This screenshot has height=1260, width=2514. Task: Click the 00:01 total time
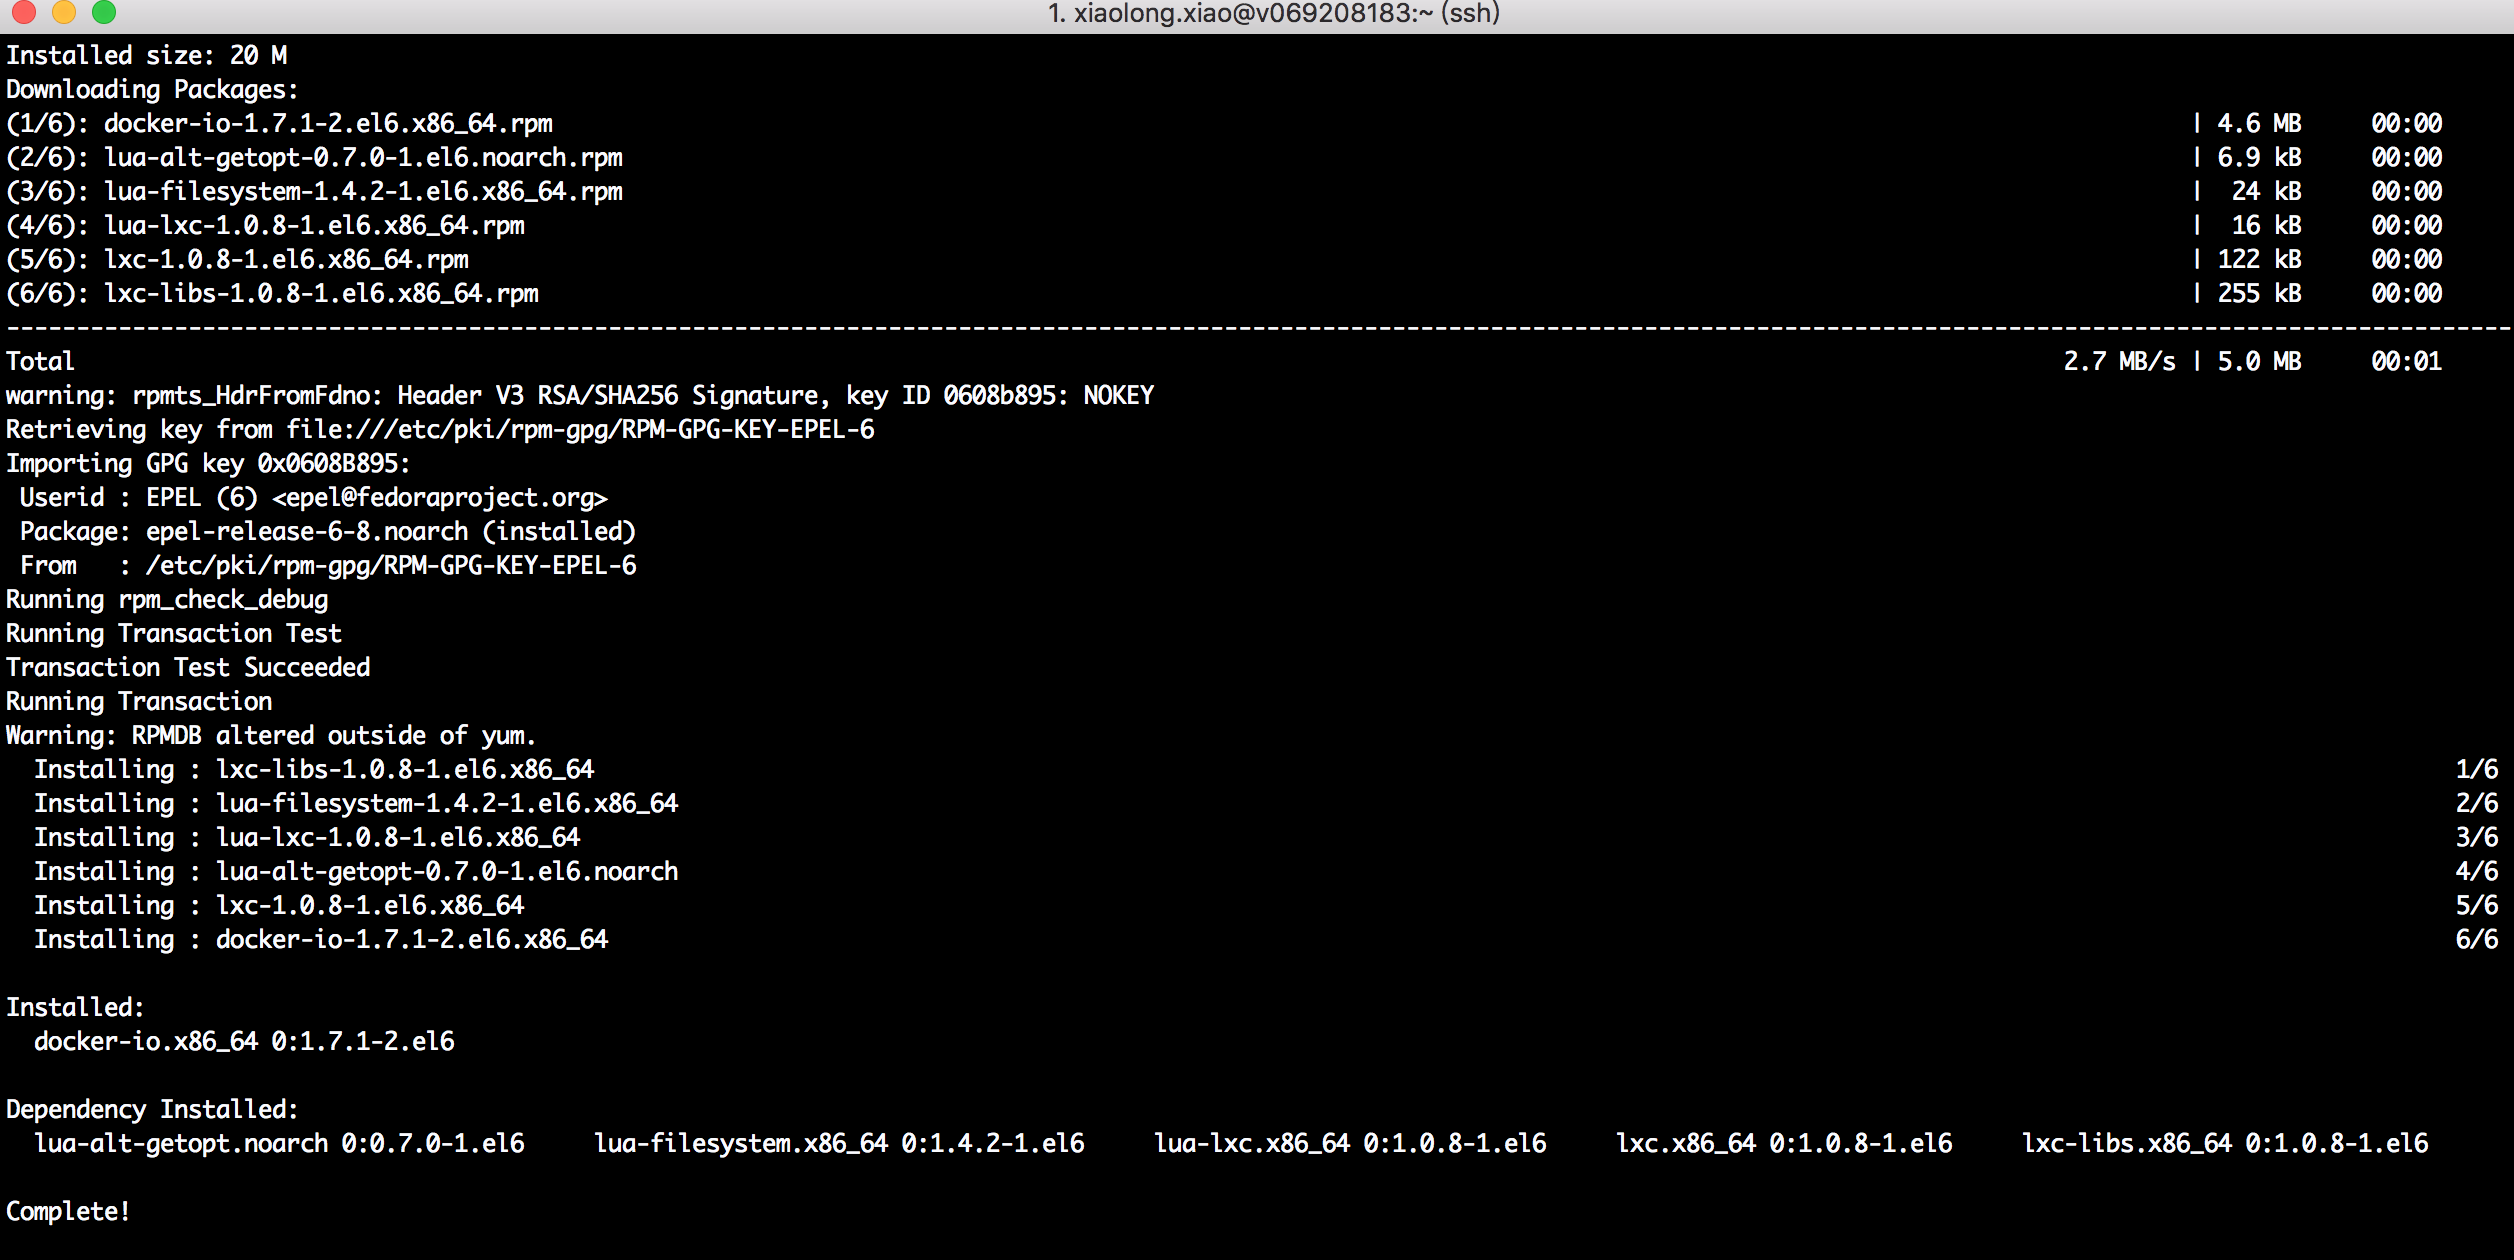click(2406, 362)
